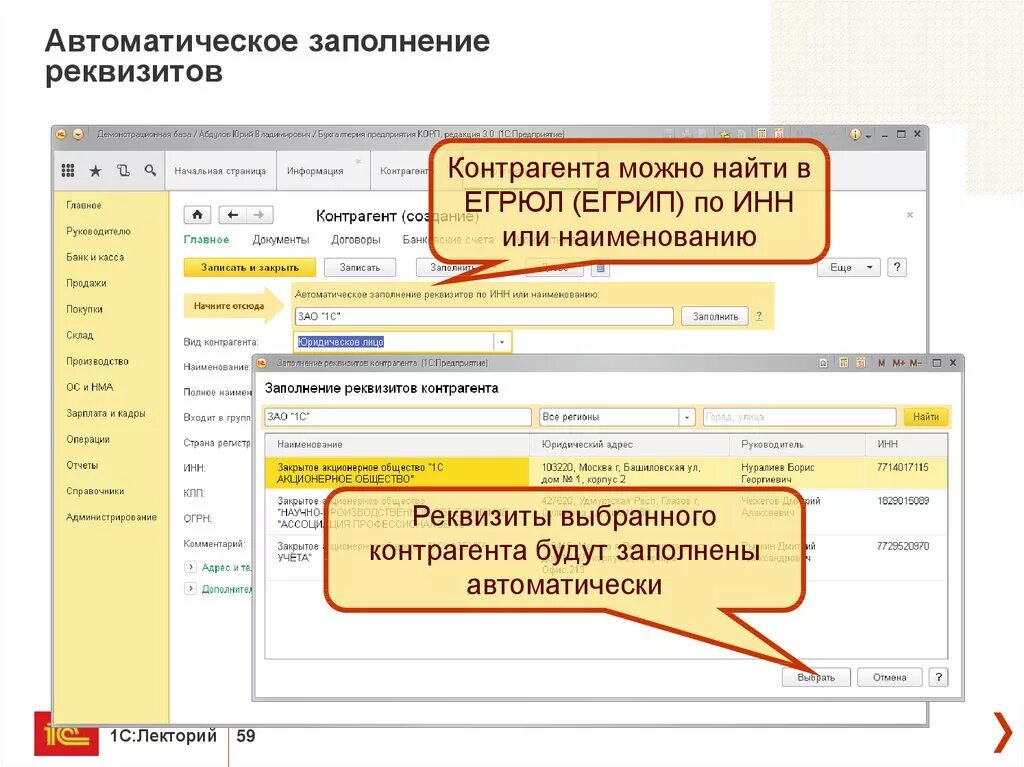Image resolution: width=1024 pixels, height=767 pixels.
Task: Open Справочники section in sidebar
Action: tap(95, 491)
